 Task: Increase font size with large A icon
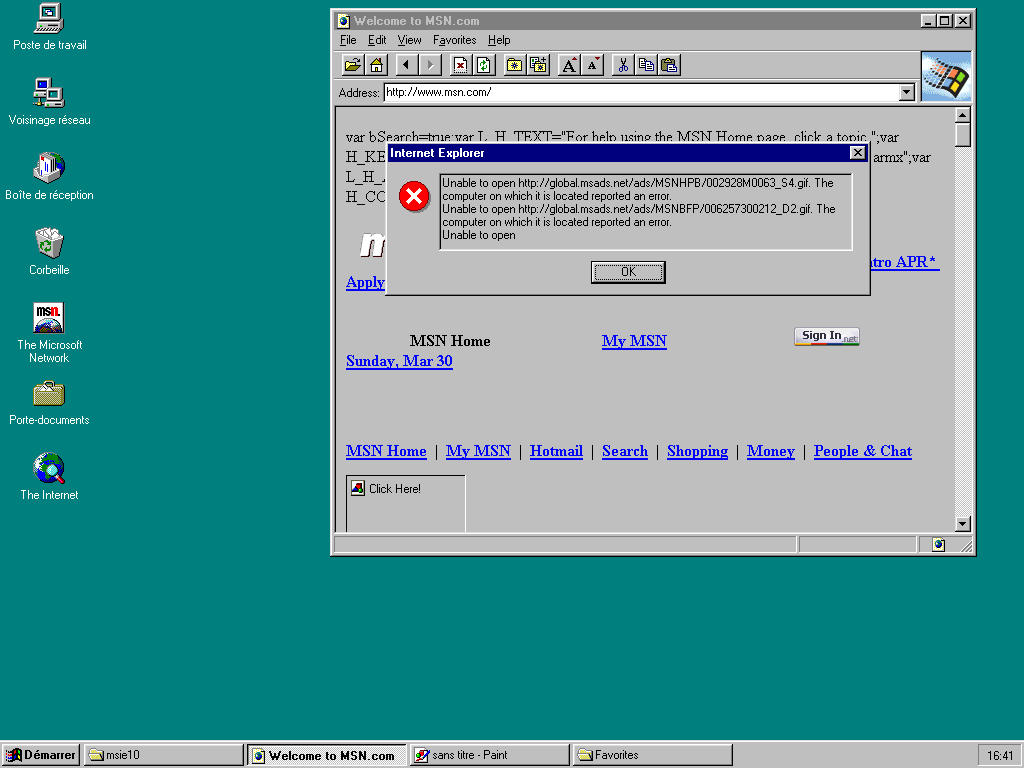click(568, 65)
